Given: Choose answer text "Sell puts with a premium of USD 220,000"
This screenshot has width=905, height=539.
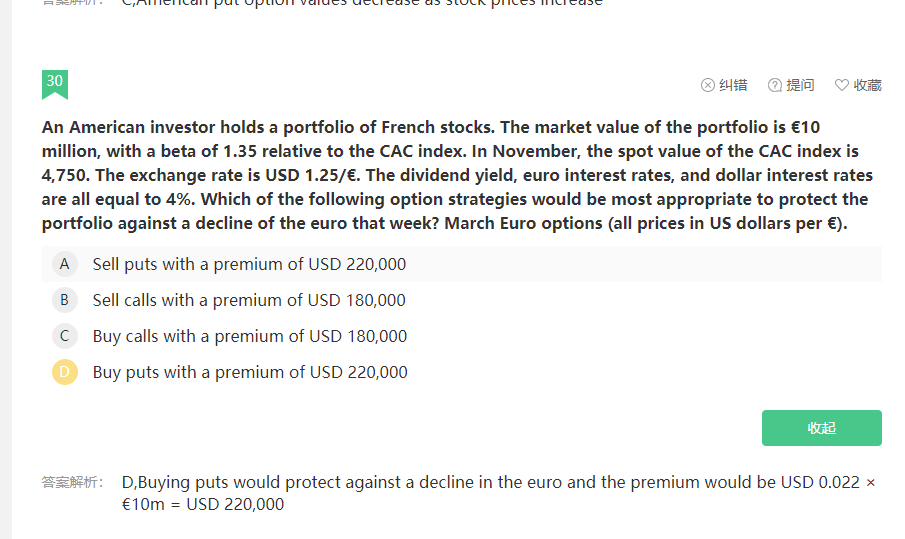Looking at the screenshot, I should click(249, 264).
